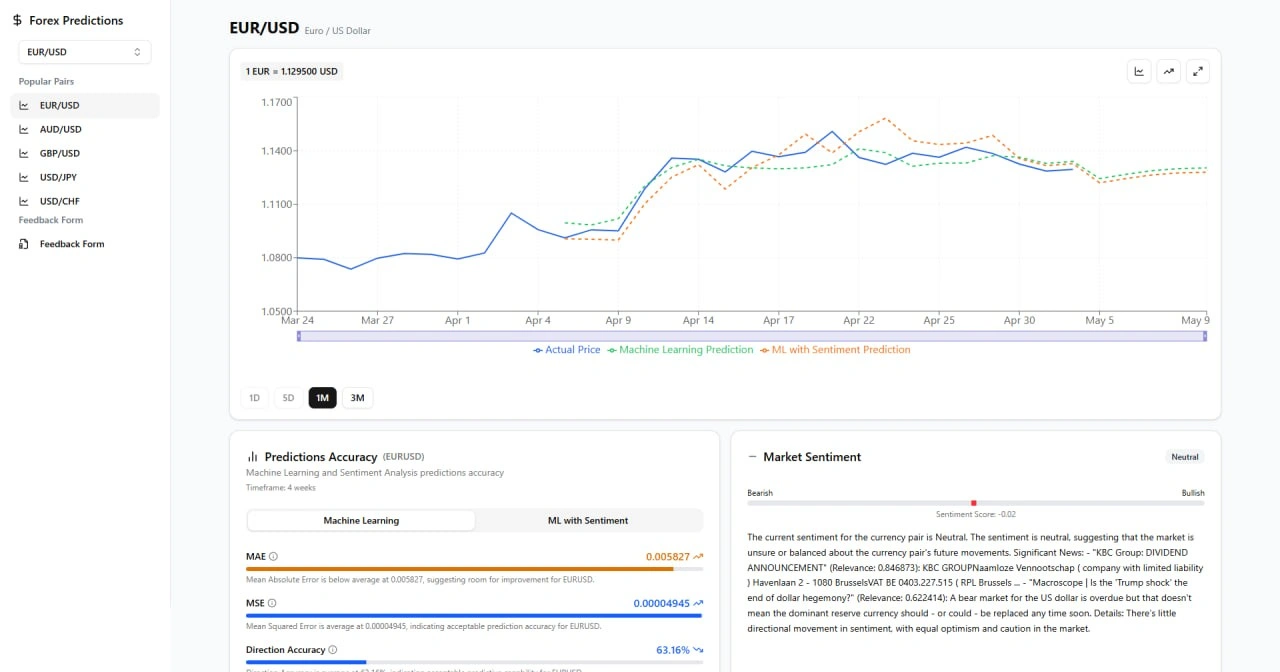This screenshot has height=672, width=1280.
Task: Click the chart range brush below the graph
Action: click(x=750, y=336)
